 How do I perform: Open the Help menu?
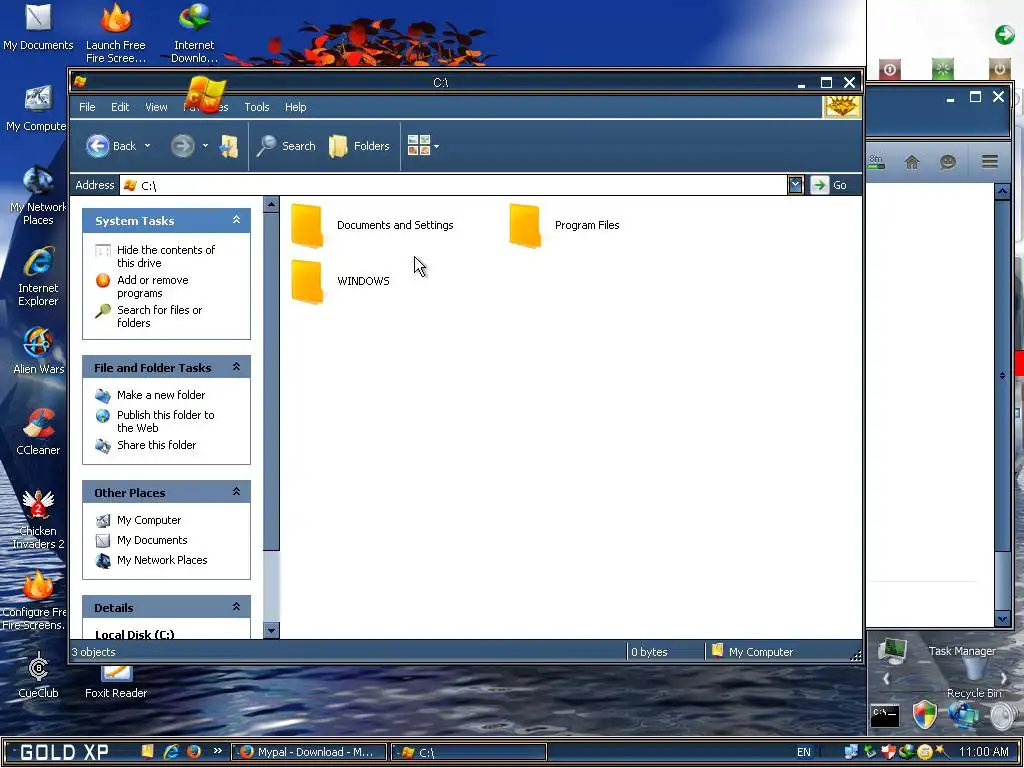295,107
